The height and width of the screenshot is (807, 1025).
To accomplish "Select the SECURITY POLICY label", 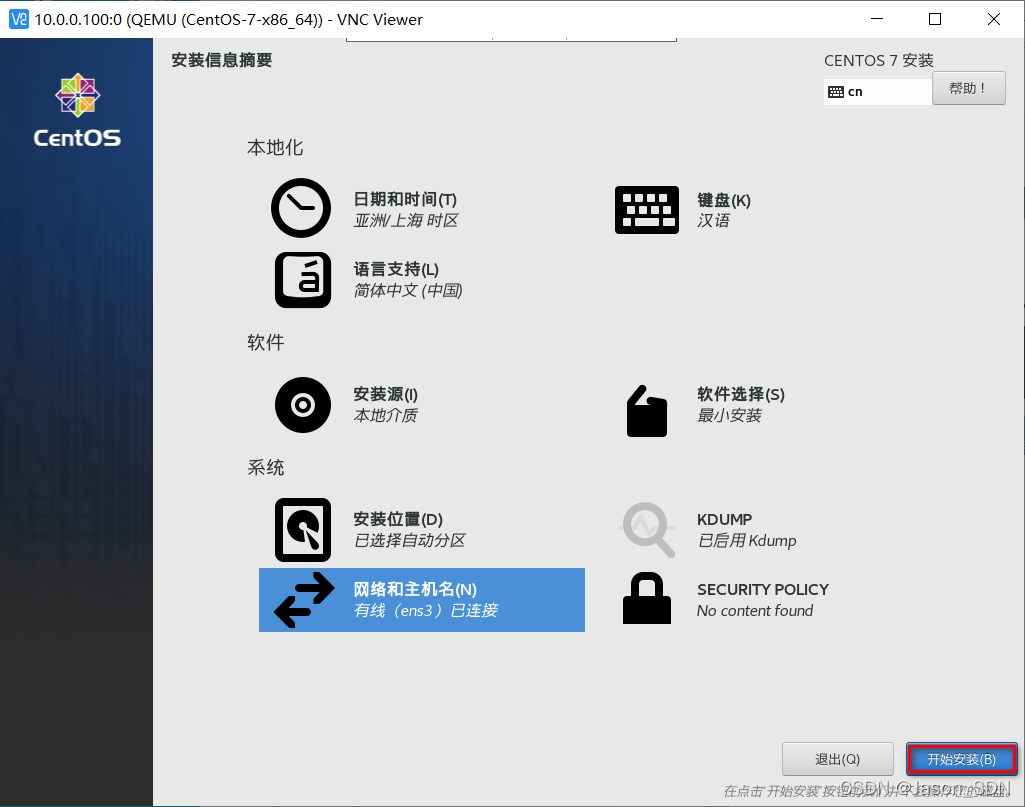I will pyautogui.click(x=763, y=589).
